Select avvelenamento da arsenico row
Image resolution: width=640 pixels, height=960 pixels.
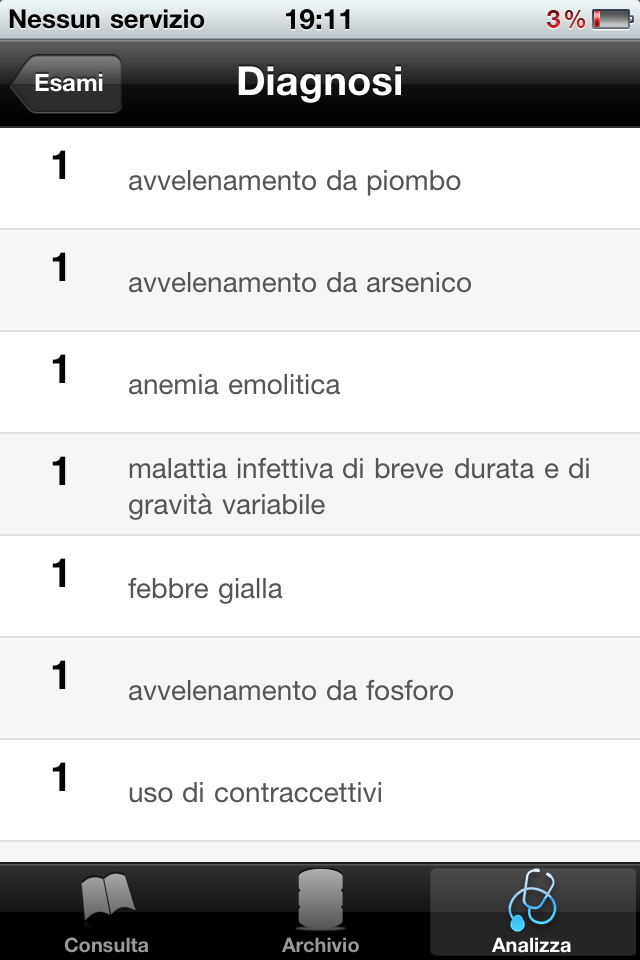(320, 280)
